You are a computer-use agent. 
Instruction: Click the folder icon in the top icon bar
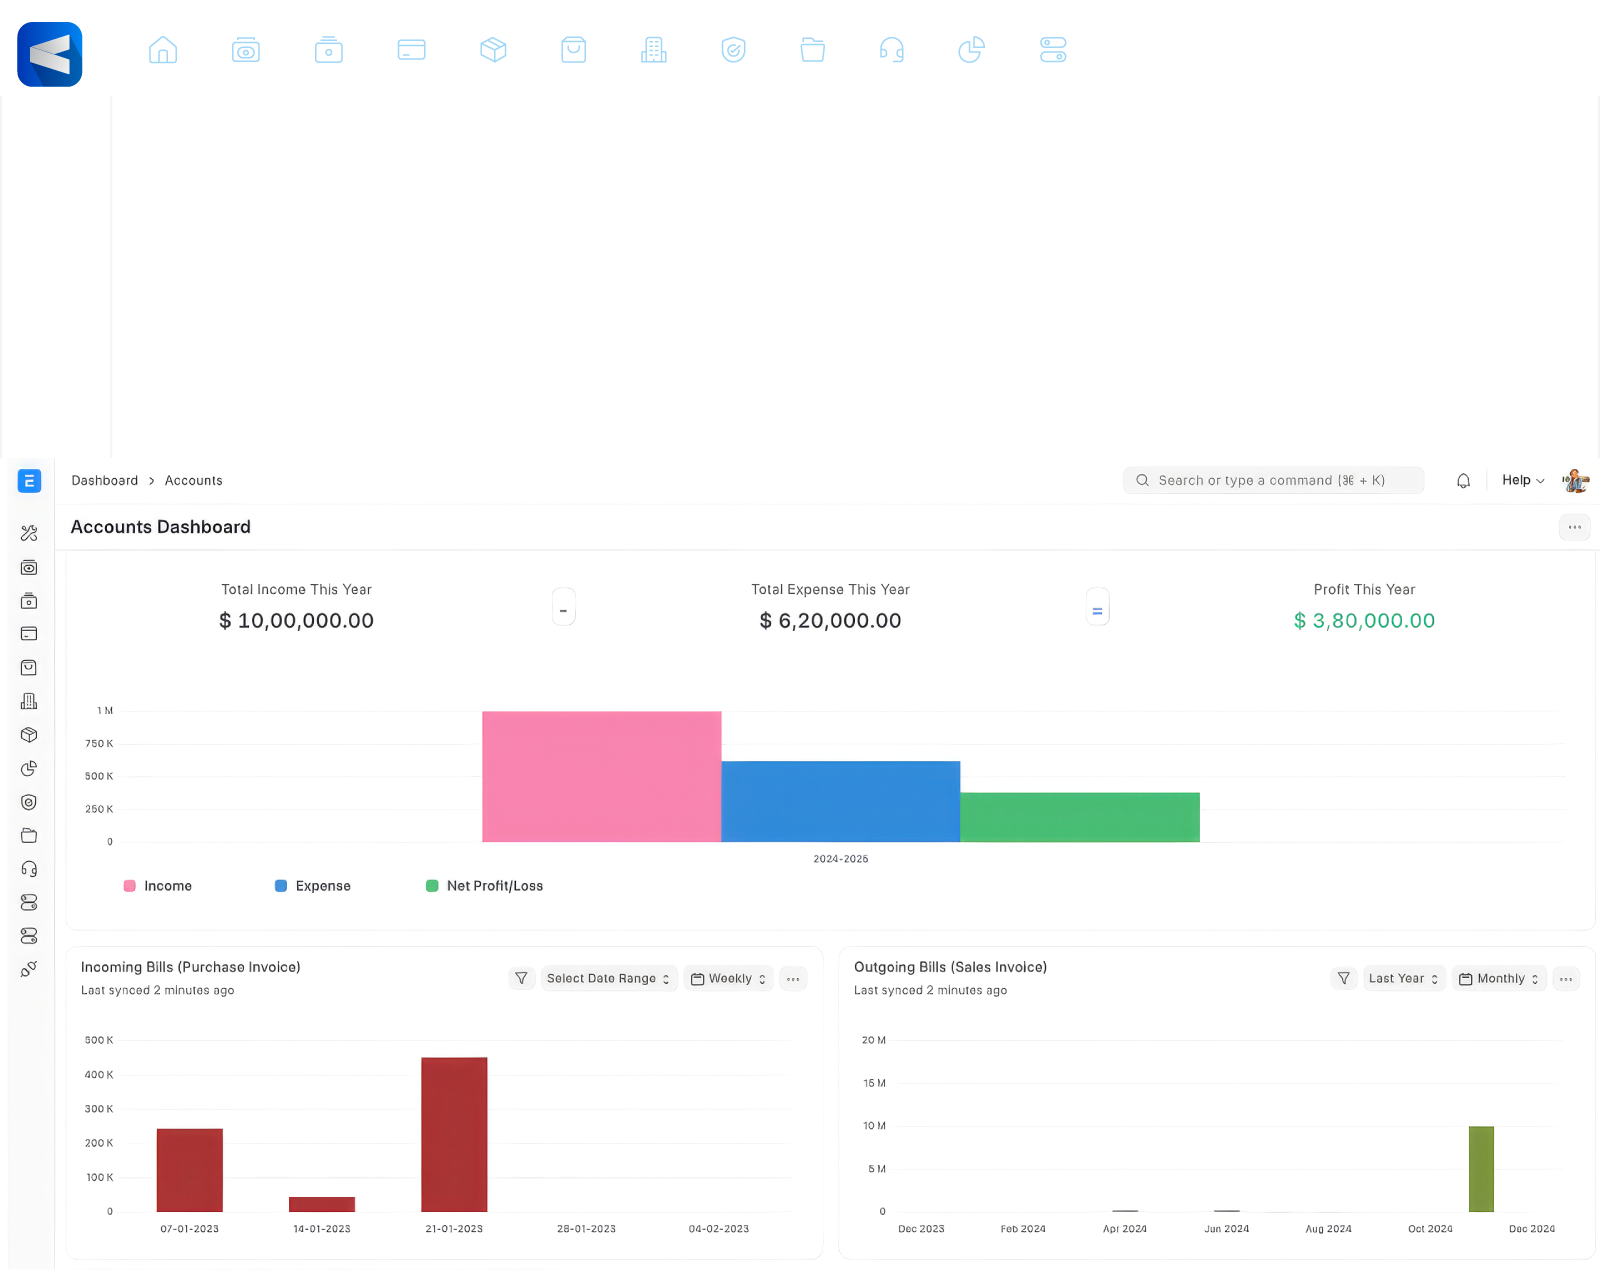tap(813, 50)
